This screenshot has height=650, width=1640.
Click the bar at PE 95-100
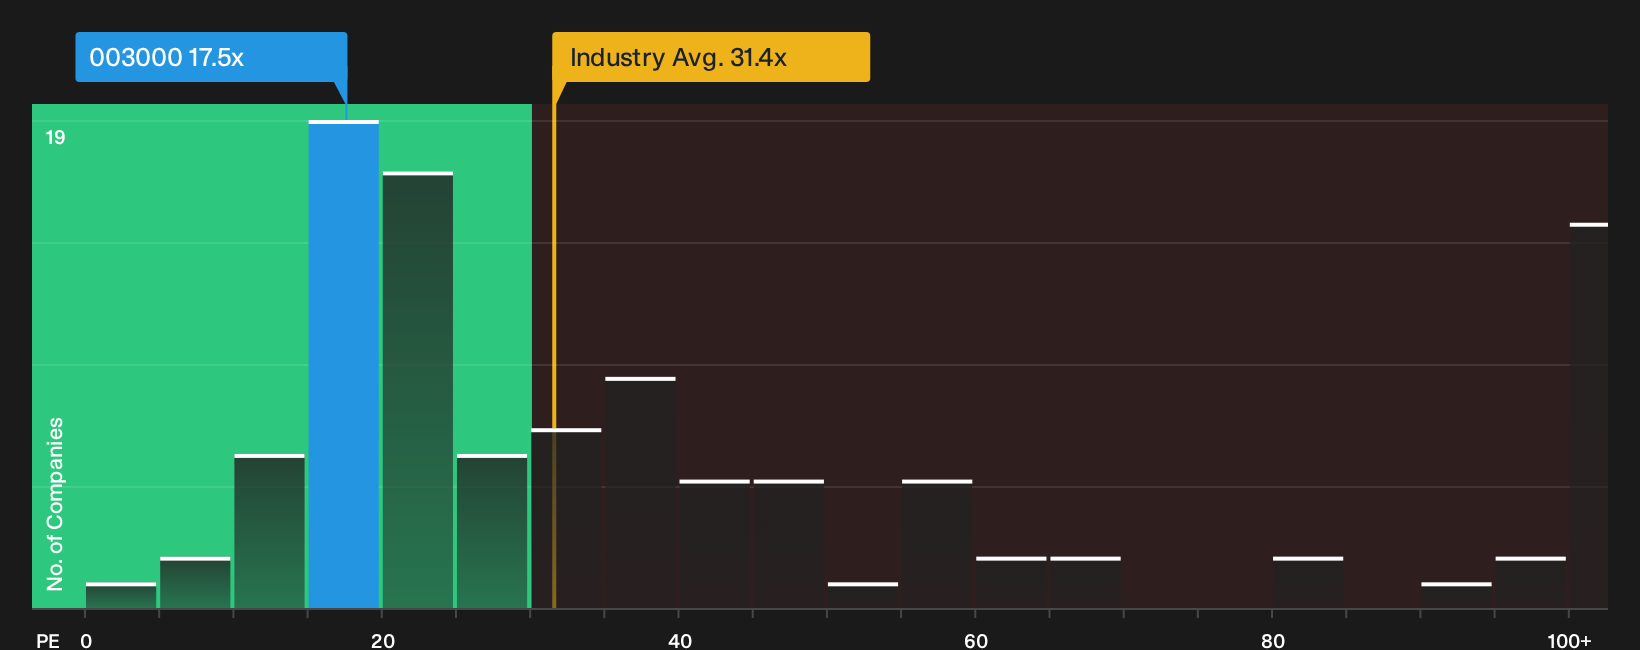pos(1531,583)
